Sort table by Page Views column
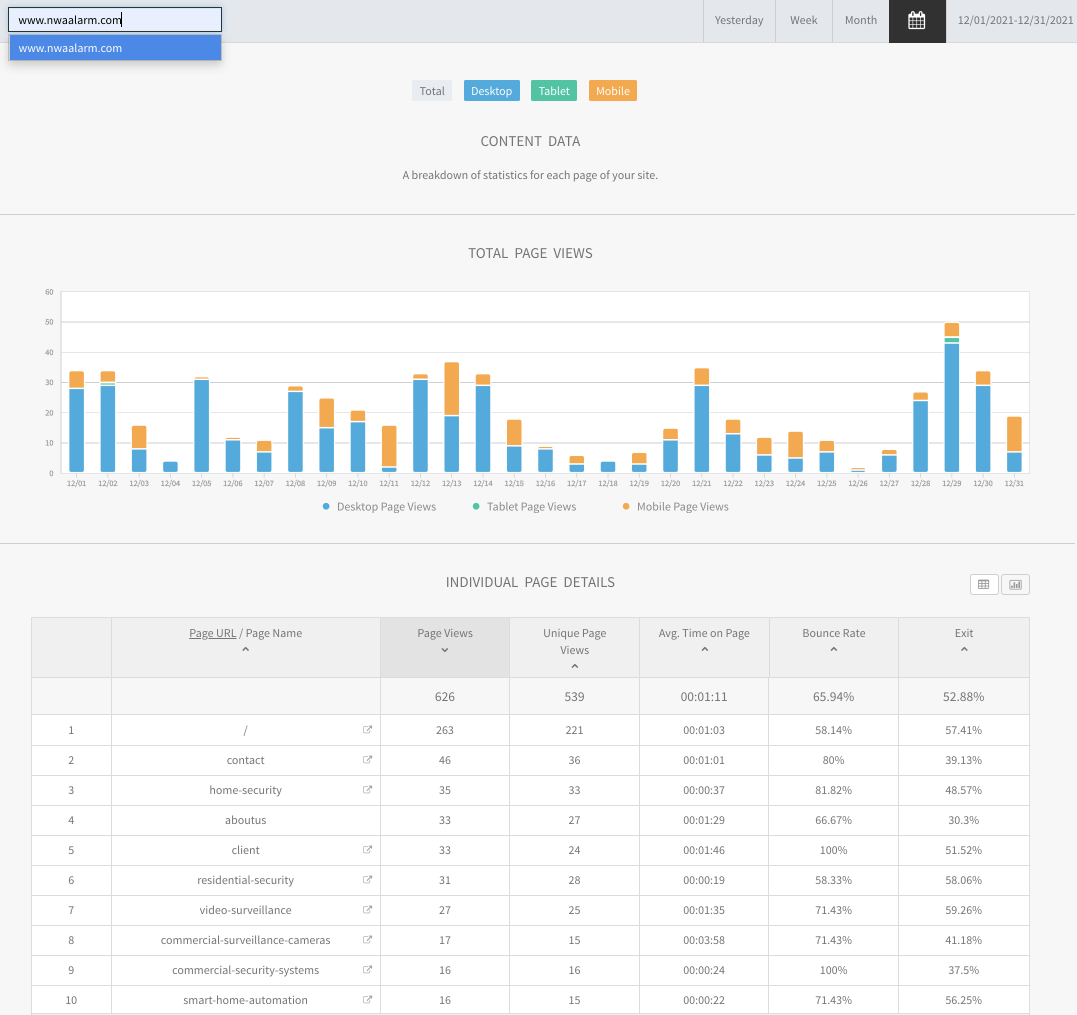The image size is (1077, 1015). [x=444, y=640]
